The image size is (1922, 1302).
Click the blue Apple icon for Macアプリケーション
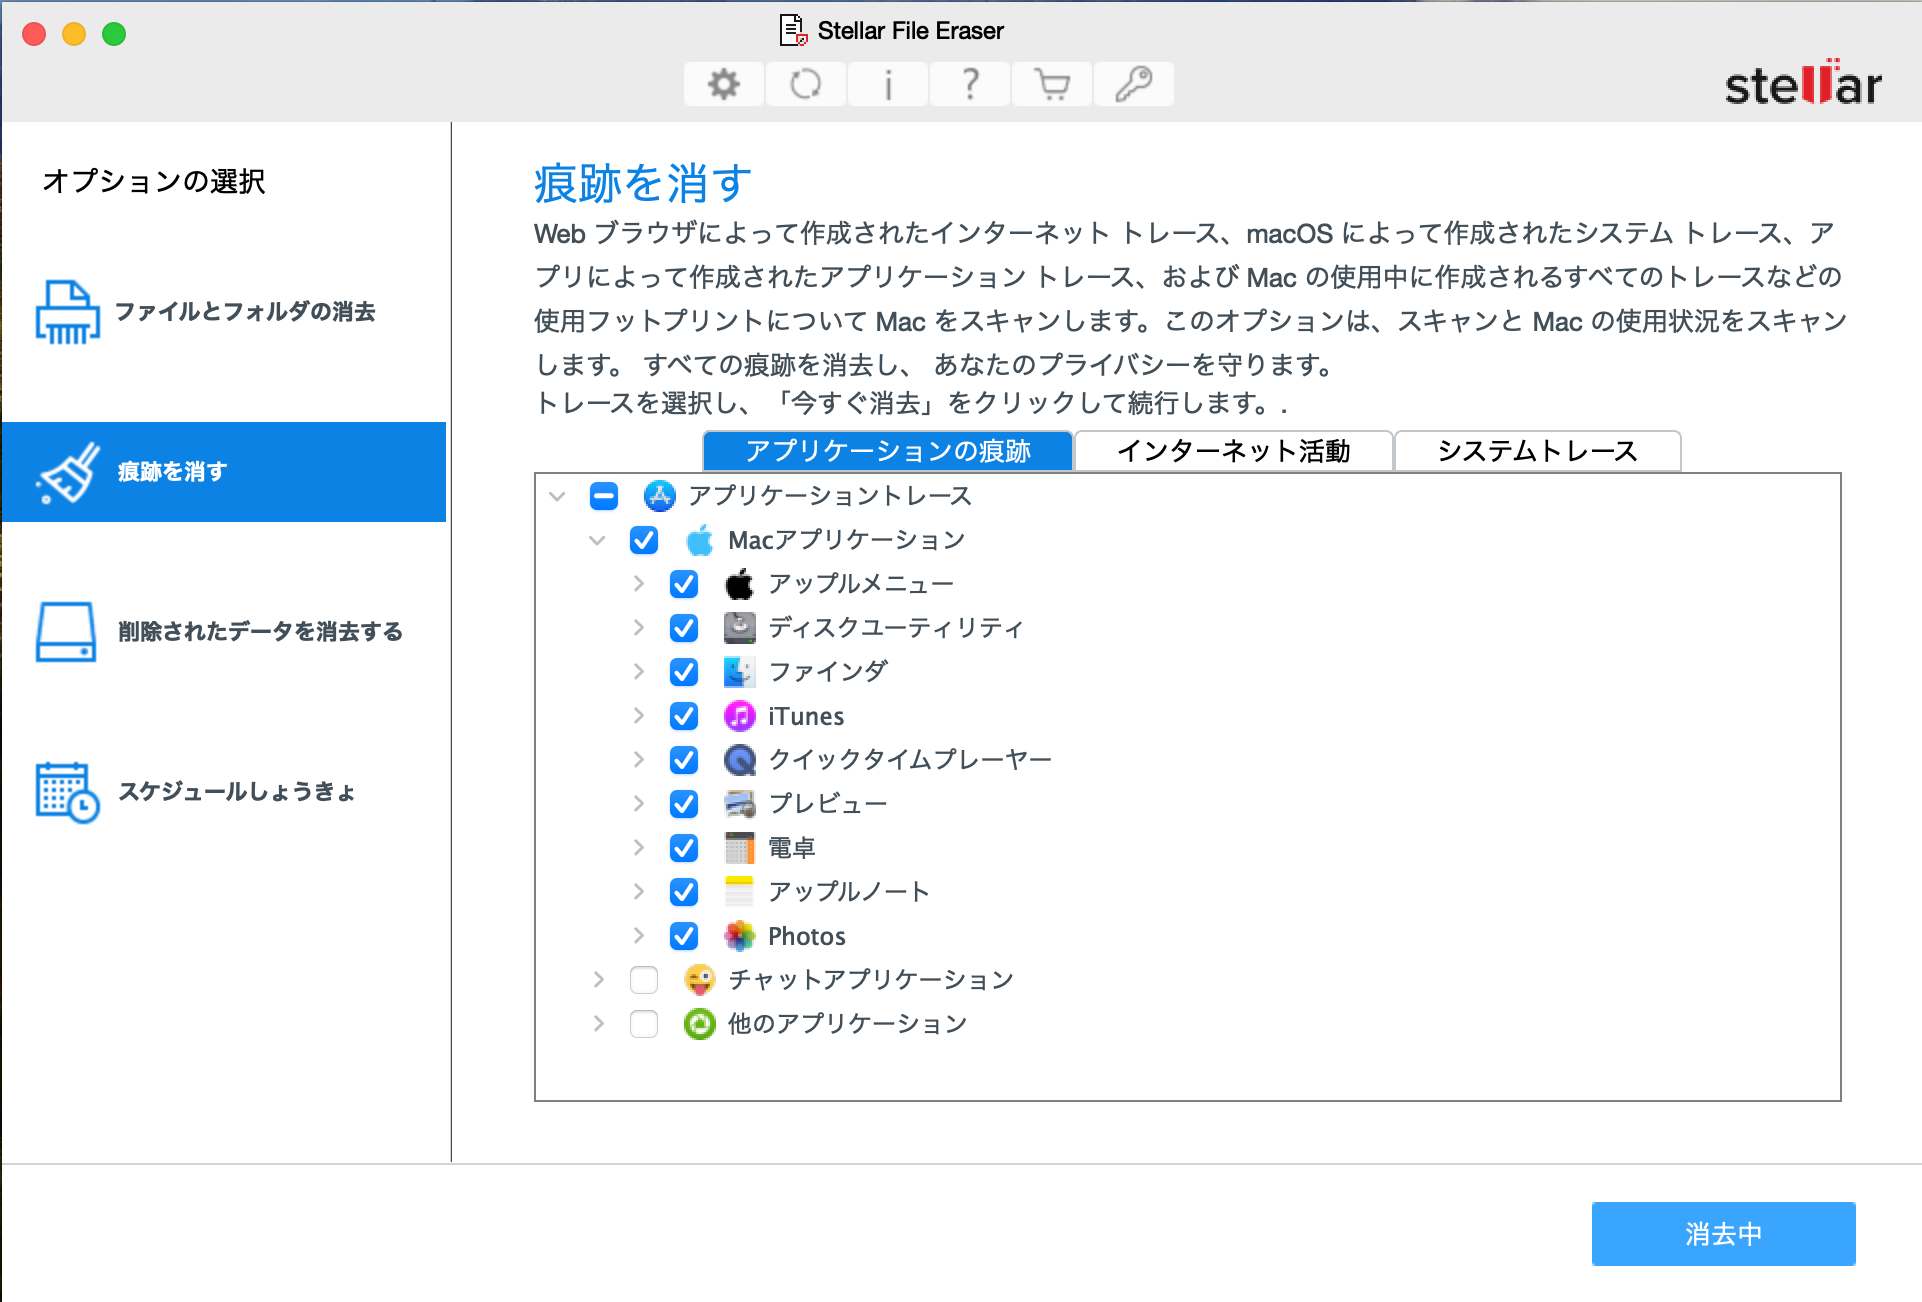[x=700, y=540]
